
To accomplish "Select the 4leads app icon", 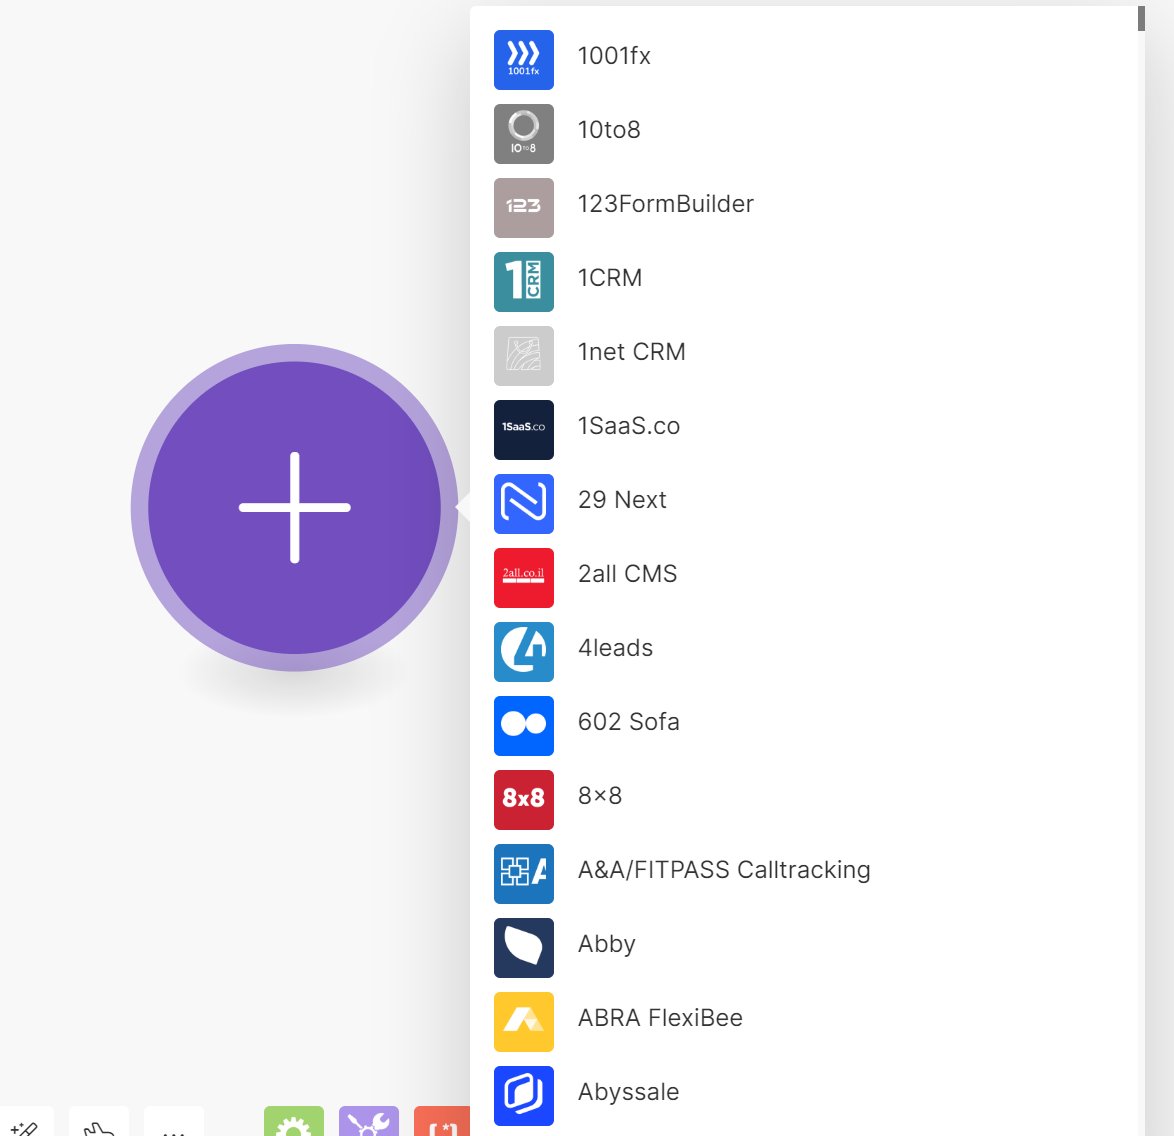I will pyautogui.click(x=523, y=652).
